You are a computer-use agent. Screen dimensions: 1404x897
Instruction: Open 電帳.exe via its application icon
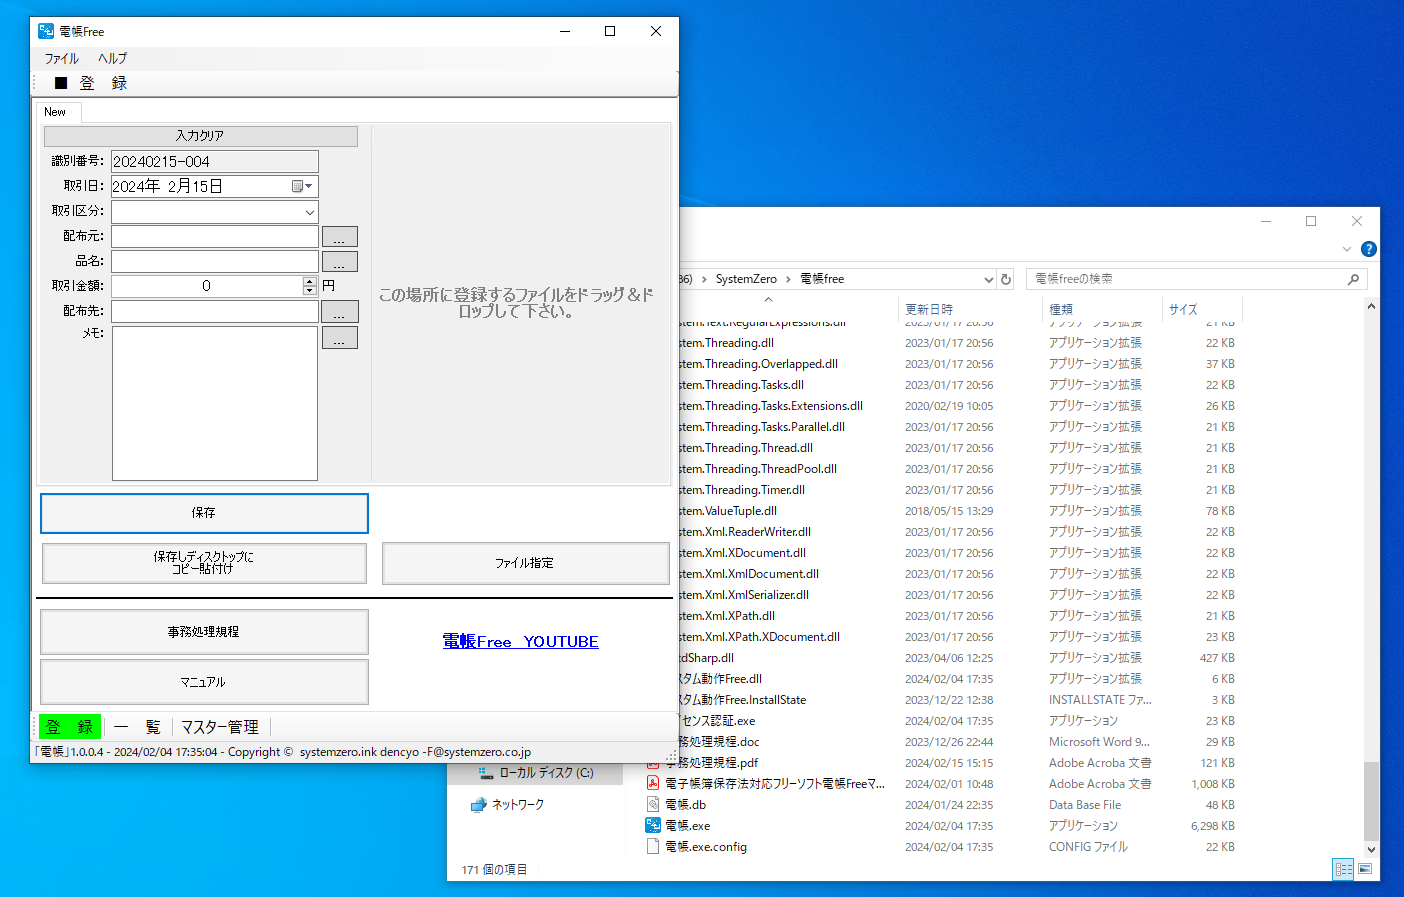(x=652, y=825)
